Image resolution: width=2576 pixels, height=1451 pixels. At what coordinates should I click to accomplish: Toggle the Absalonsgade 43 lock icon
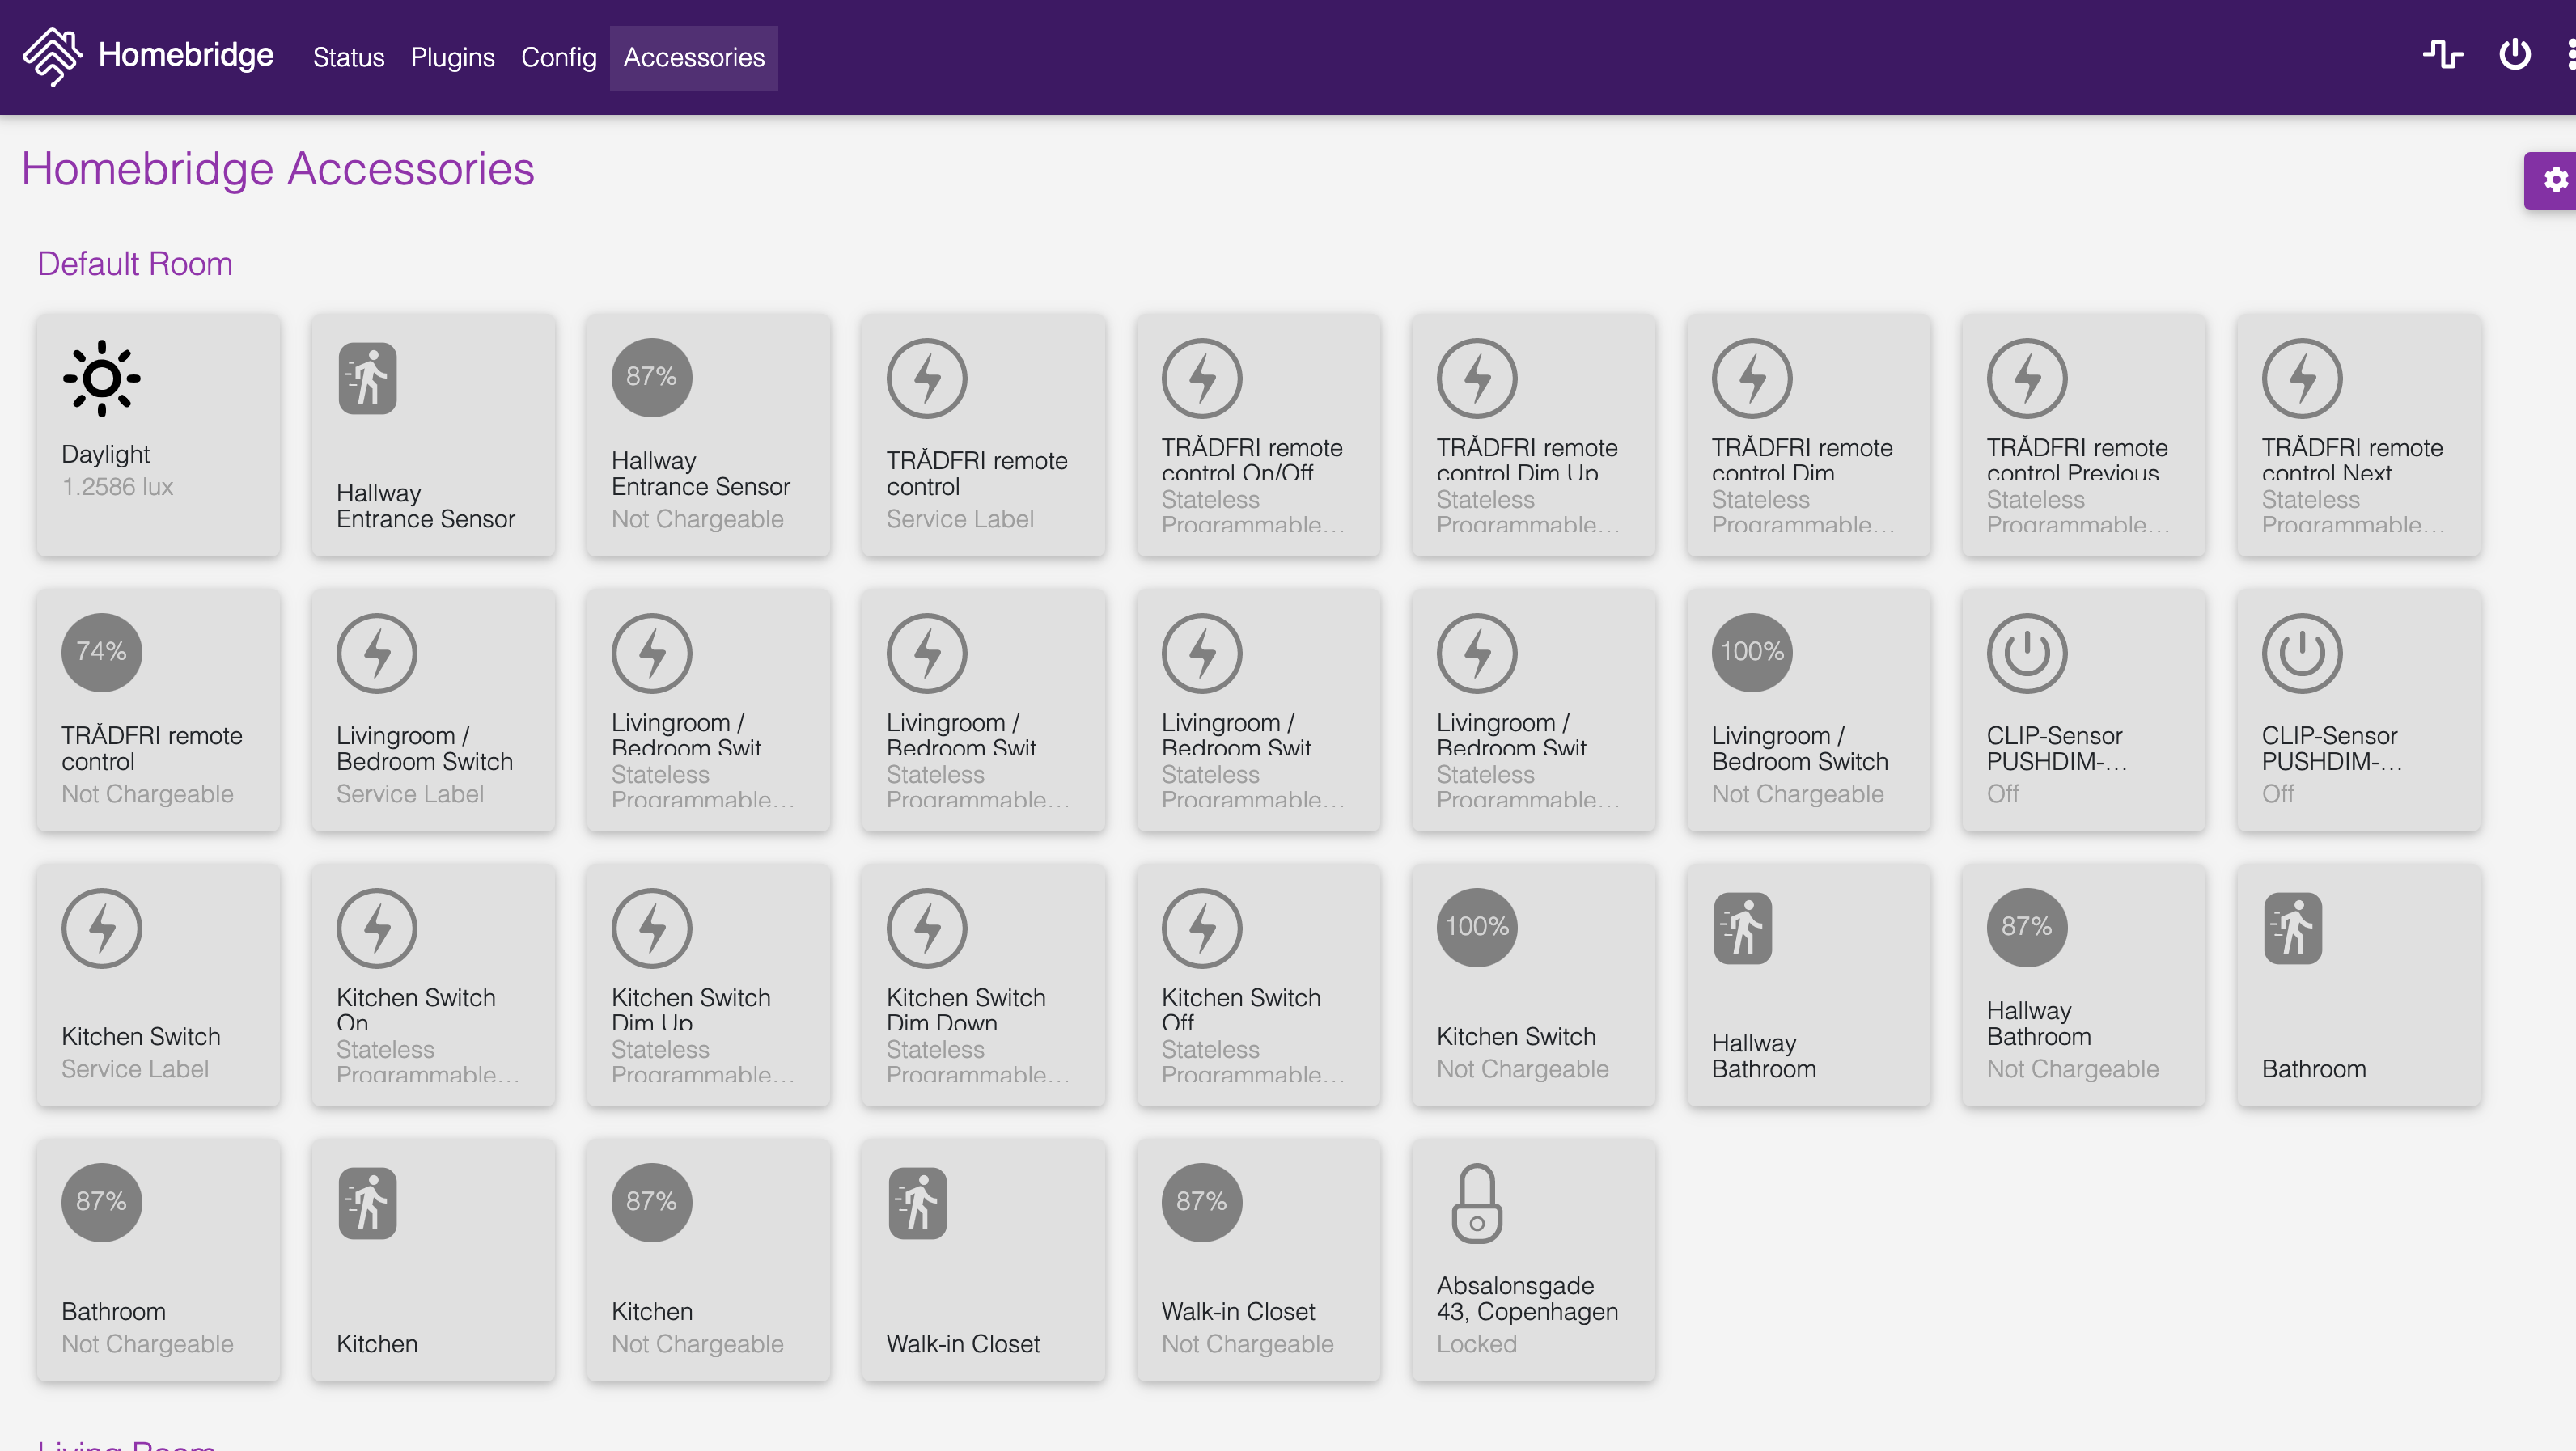(1476, 1202)
